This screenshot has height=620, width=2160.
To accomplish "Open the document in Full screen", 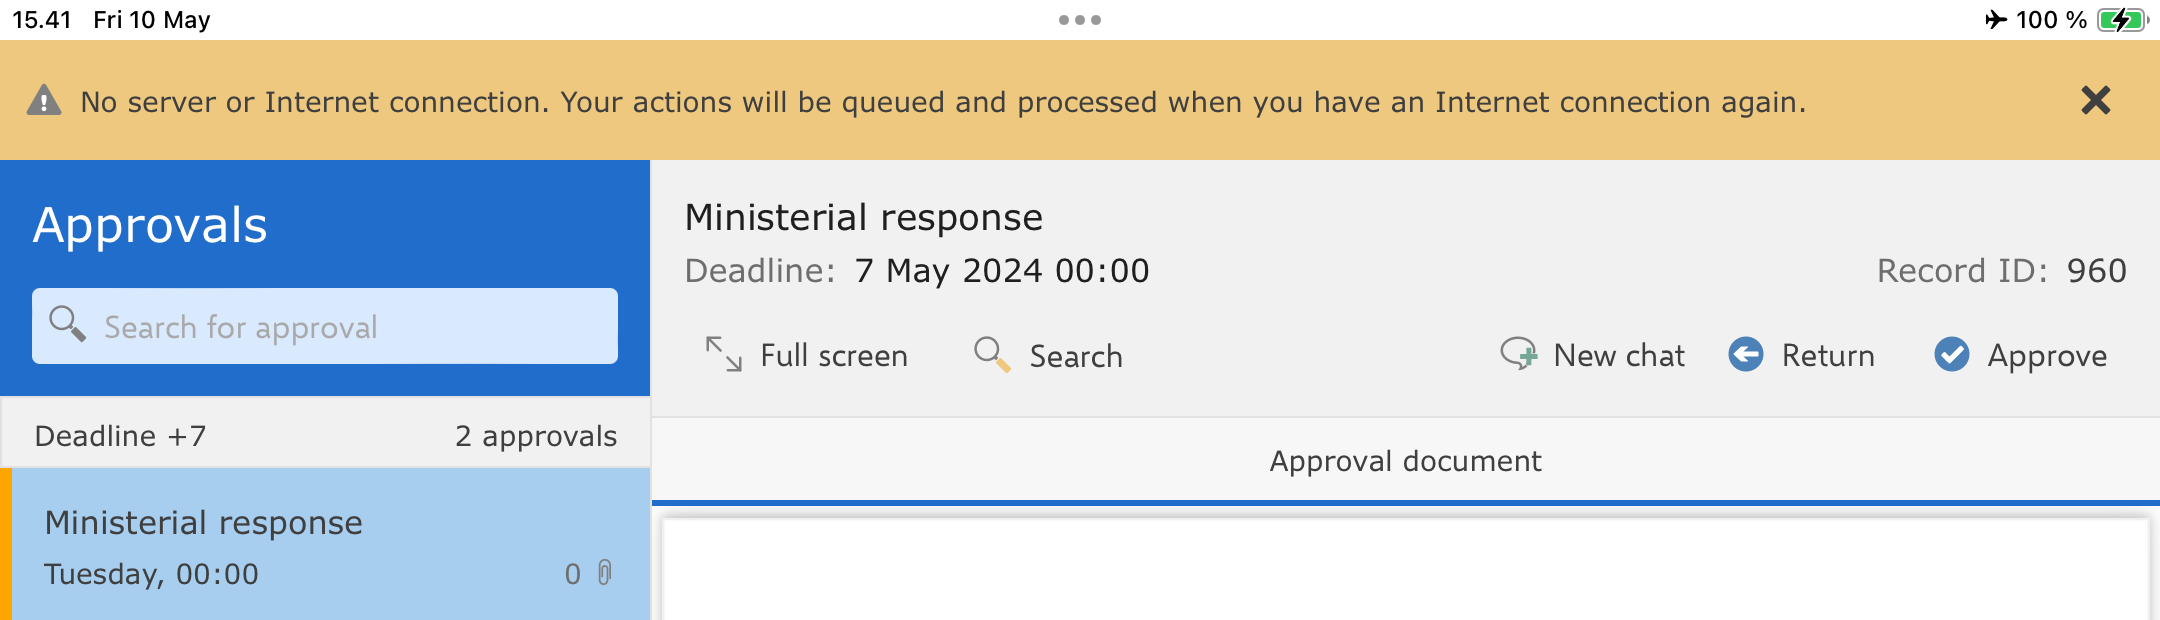I will [806, 355].
